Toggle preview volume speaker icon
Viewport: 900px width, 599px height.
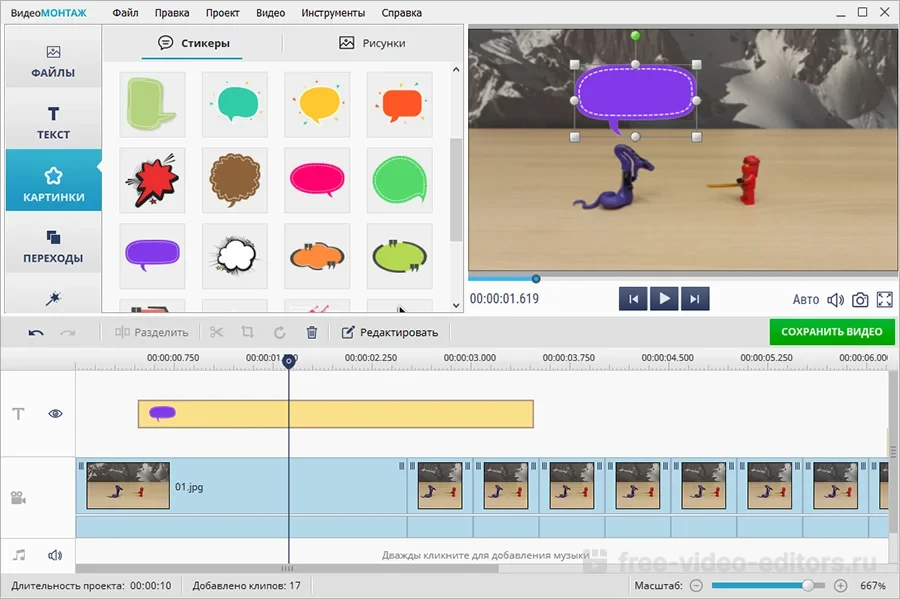coord(836,299)
